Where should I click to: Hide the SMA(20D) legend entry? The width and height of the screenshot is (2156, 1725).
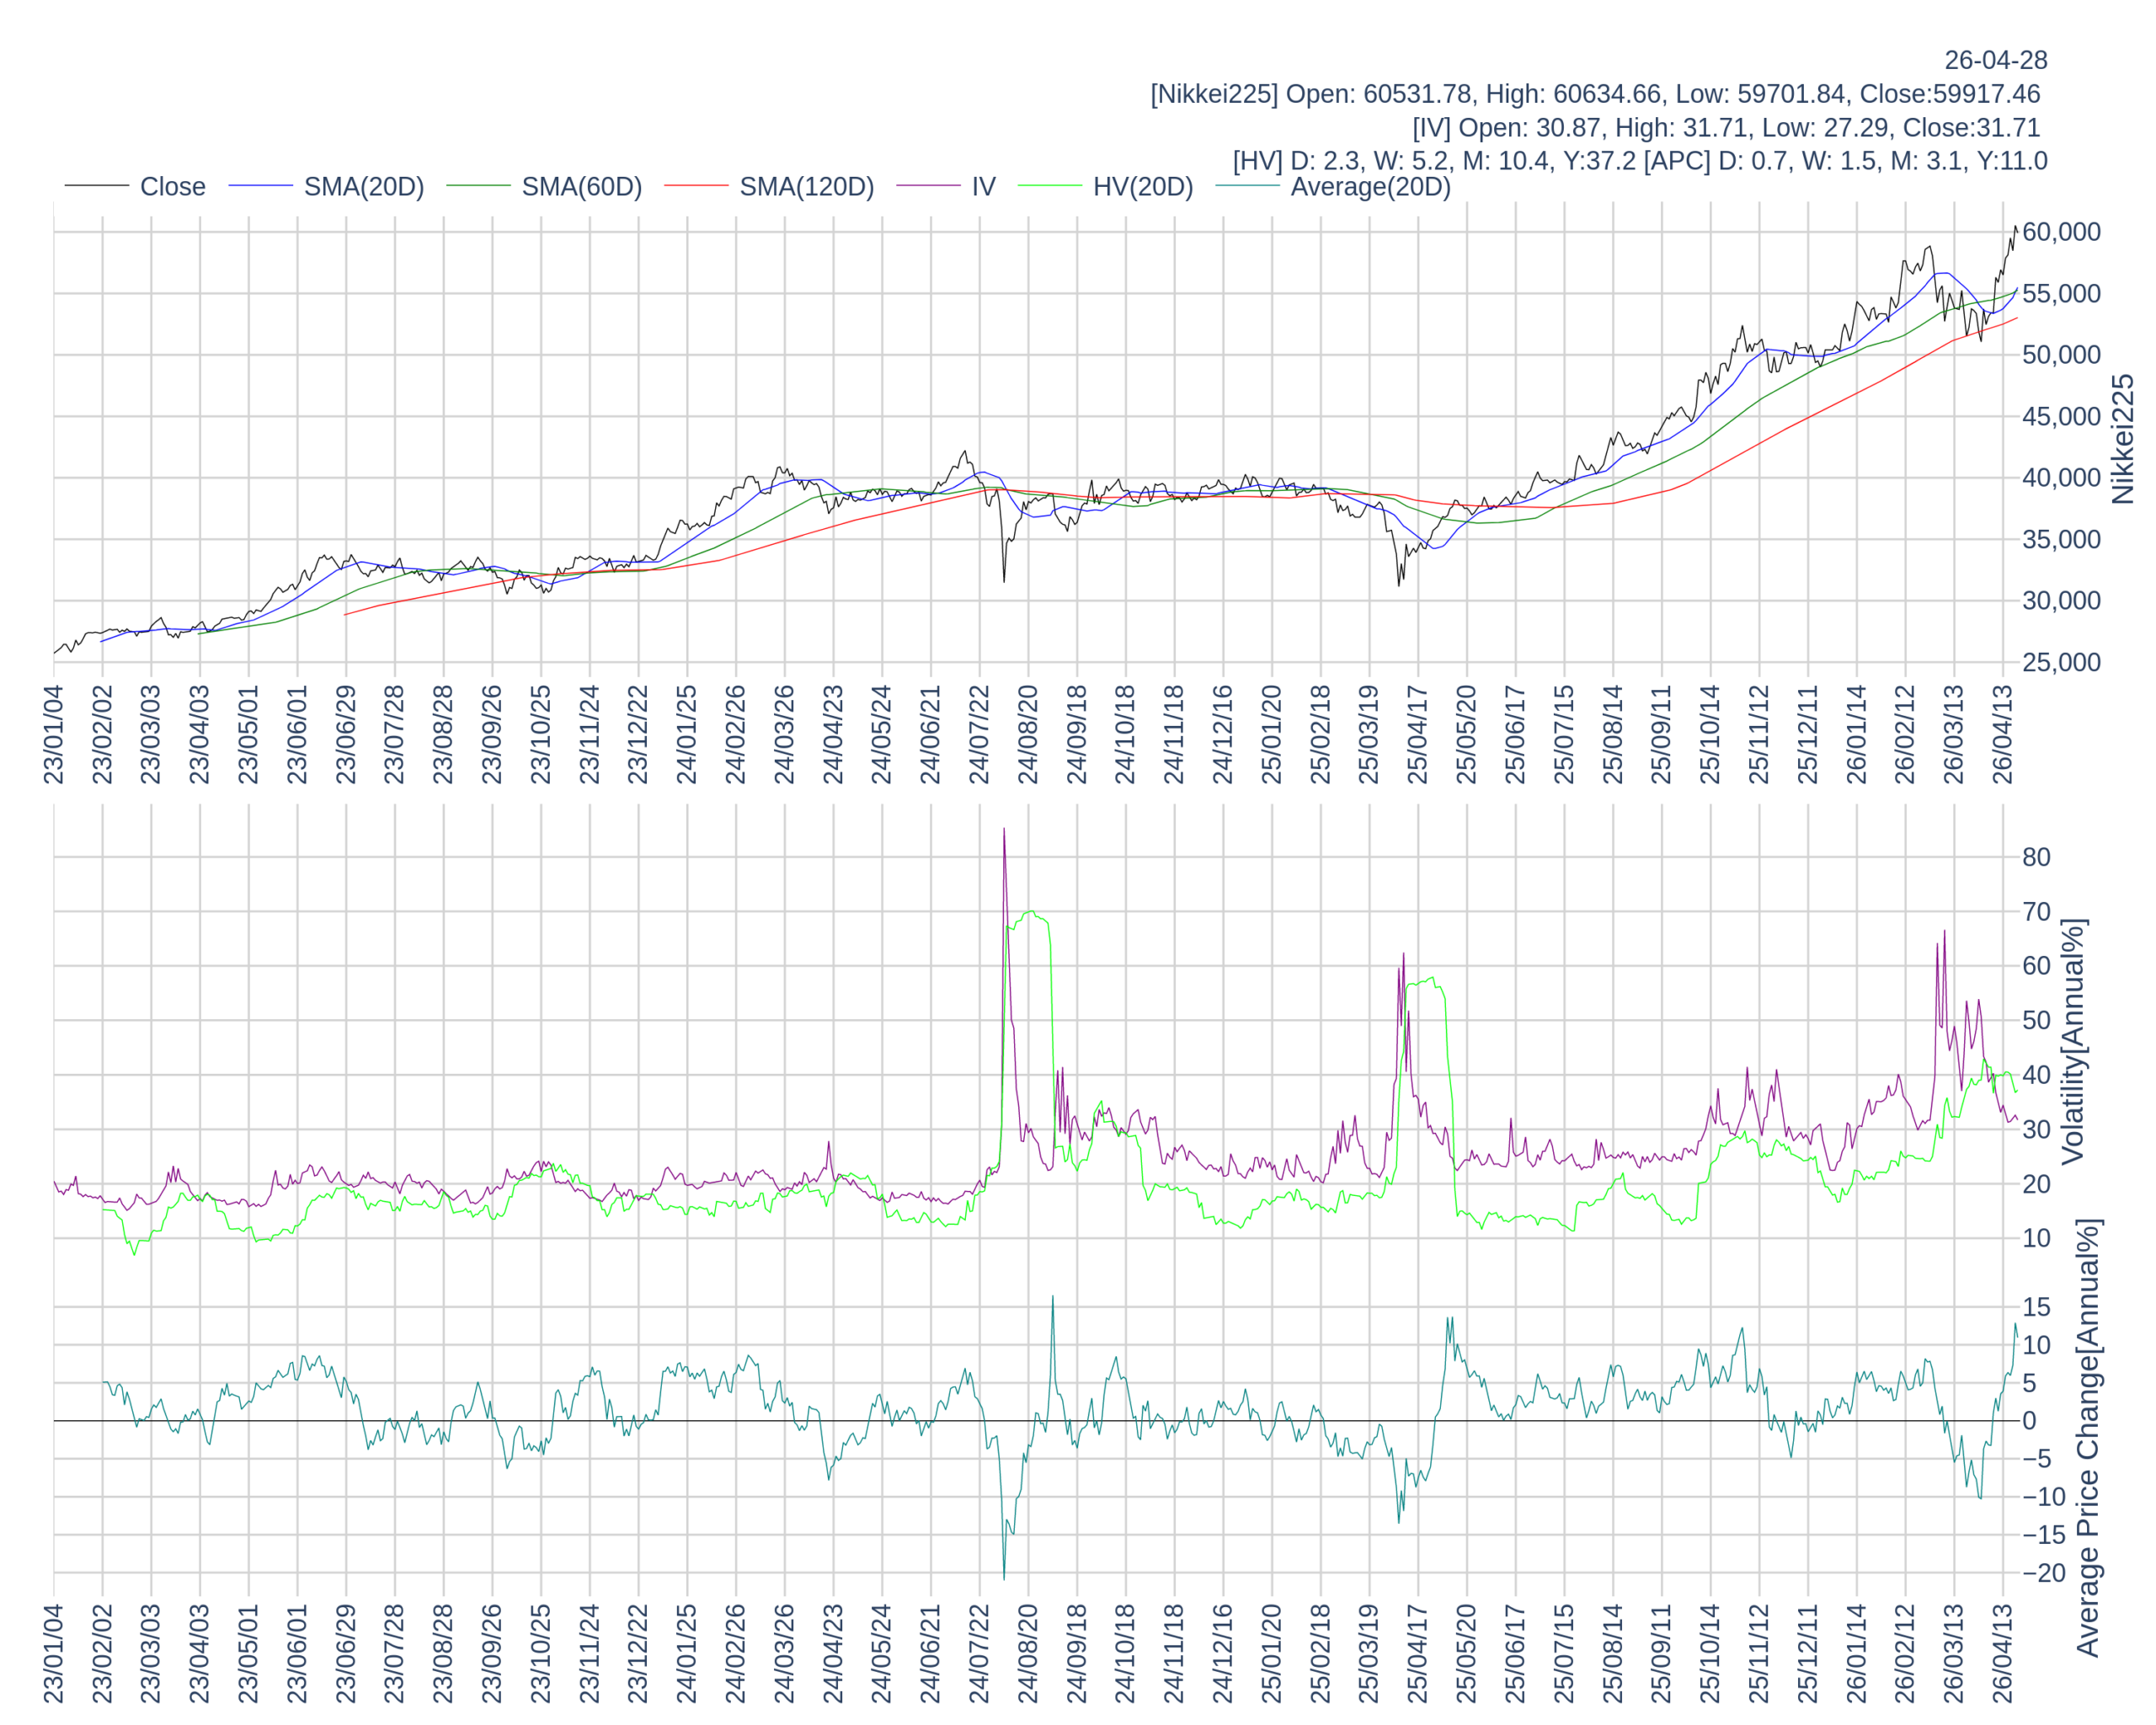363,187
